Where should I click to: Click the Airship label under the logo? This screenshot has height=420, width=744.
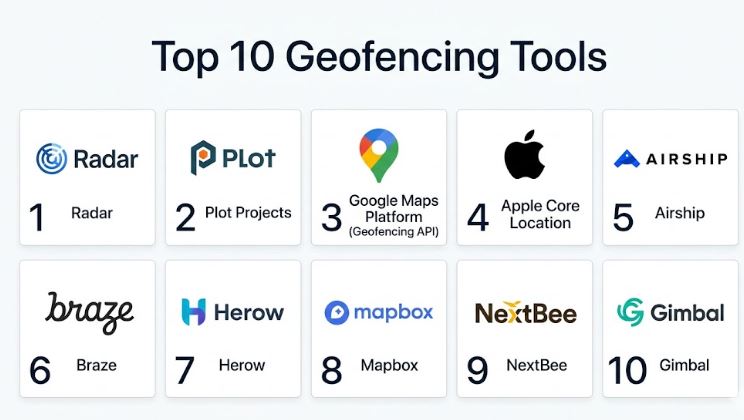[x=680, y=213]
